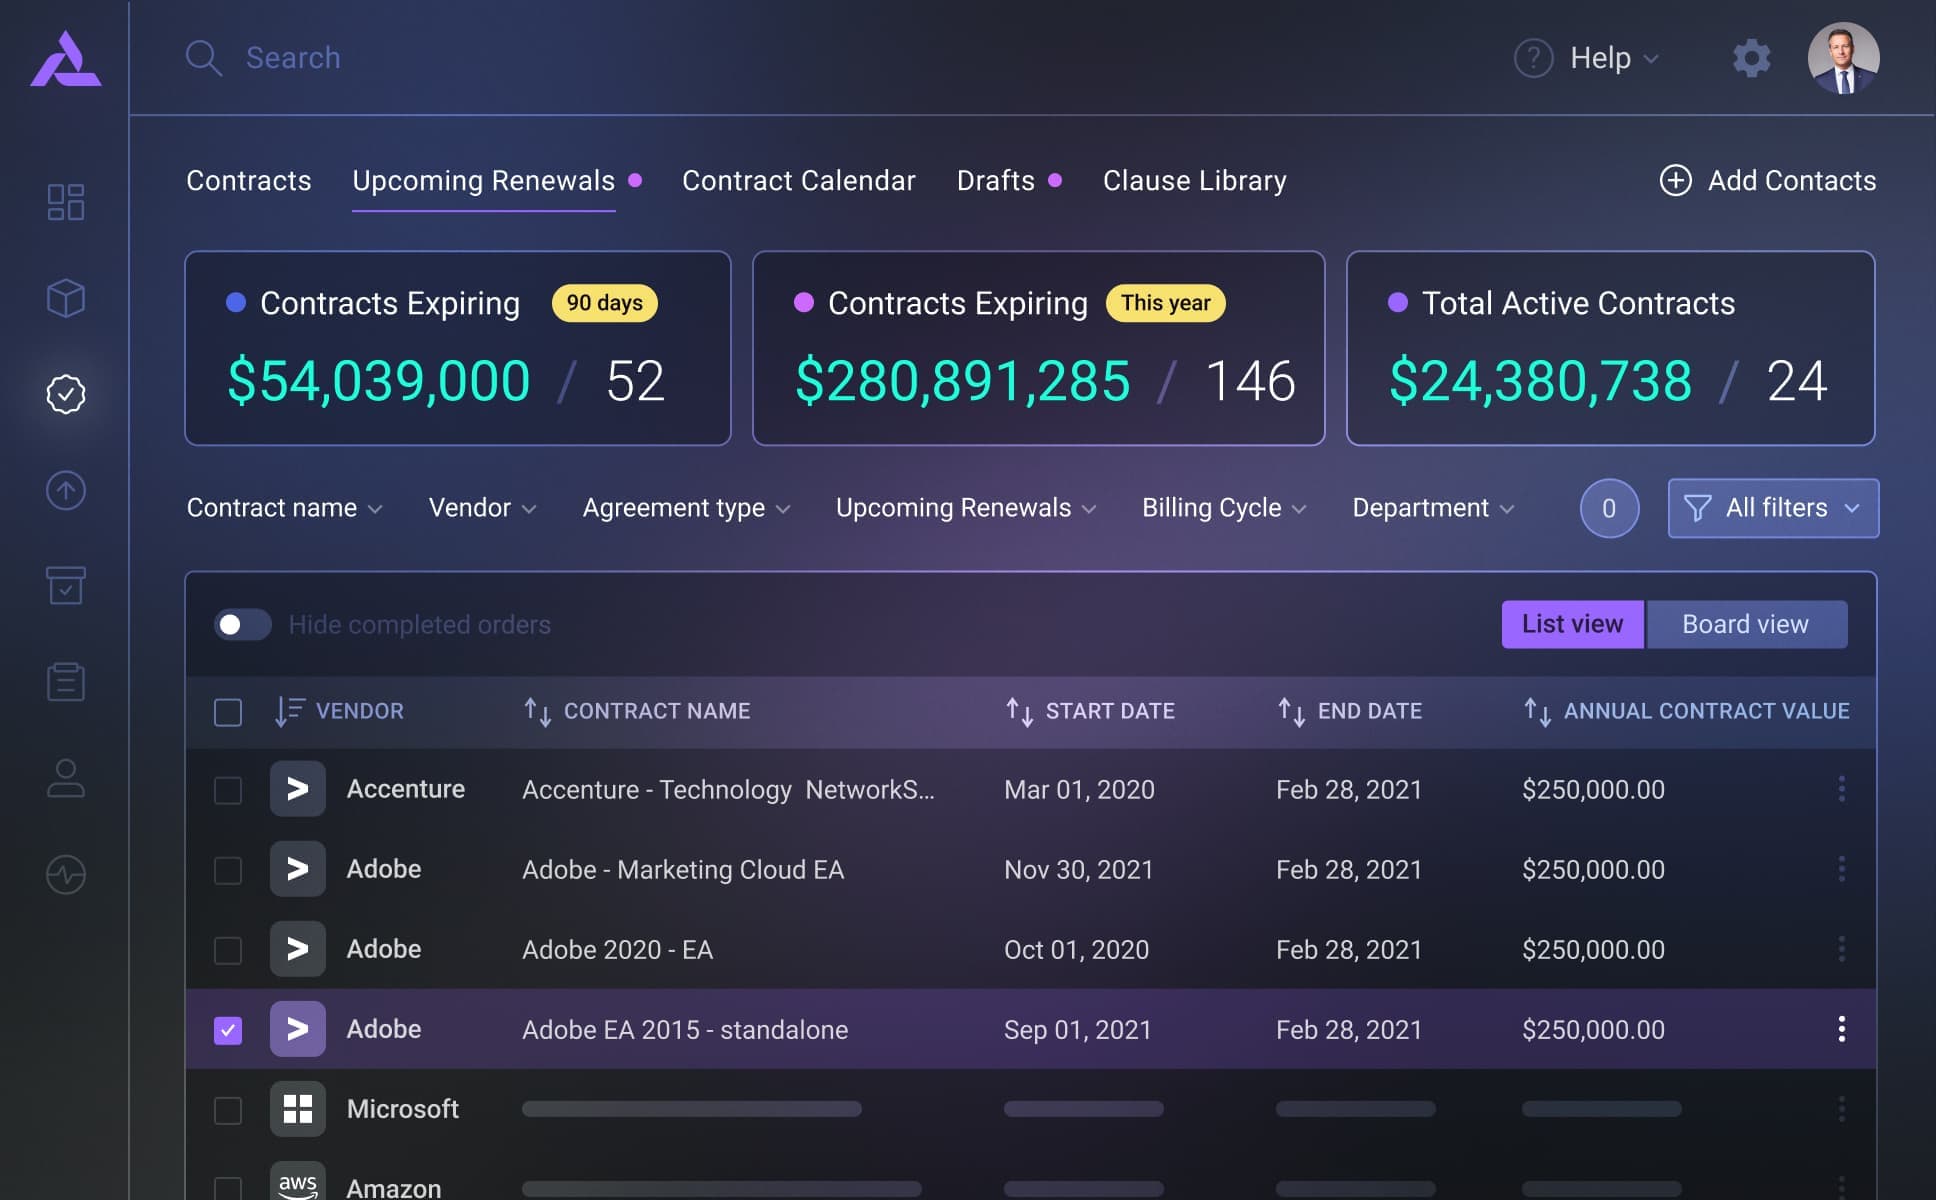This screenshot has height=1200, width=1936.
Task: Click vendor logo in Adobe 2020 - EA row
Action: point(297,949)
